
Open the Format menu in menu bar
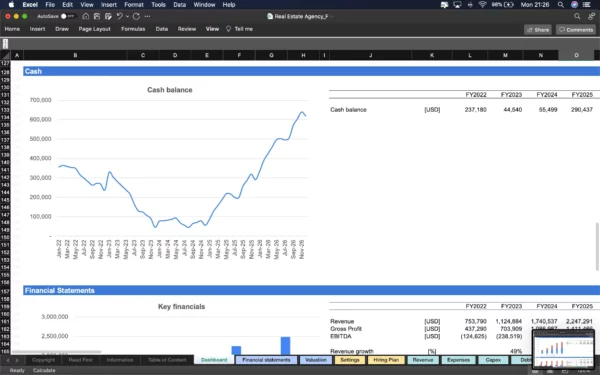pyautogui.click(x=134, y=5)
